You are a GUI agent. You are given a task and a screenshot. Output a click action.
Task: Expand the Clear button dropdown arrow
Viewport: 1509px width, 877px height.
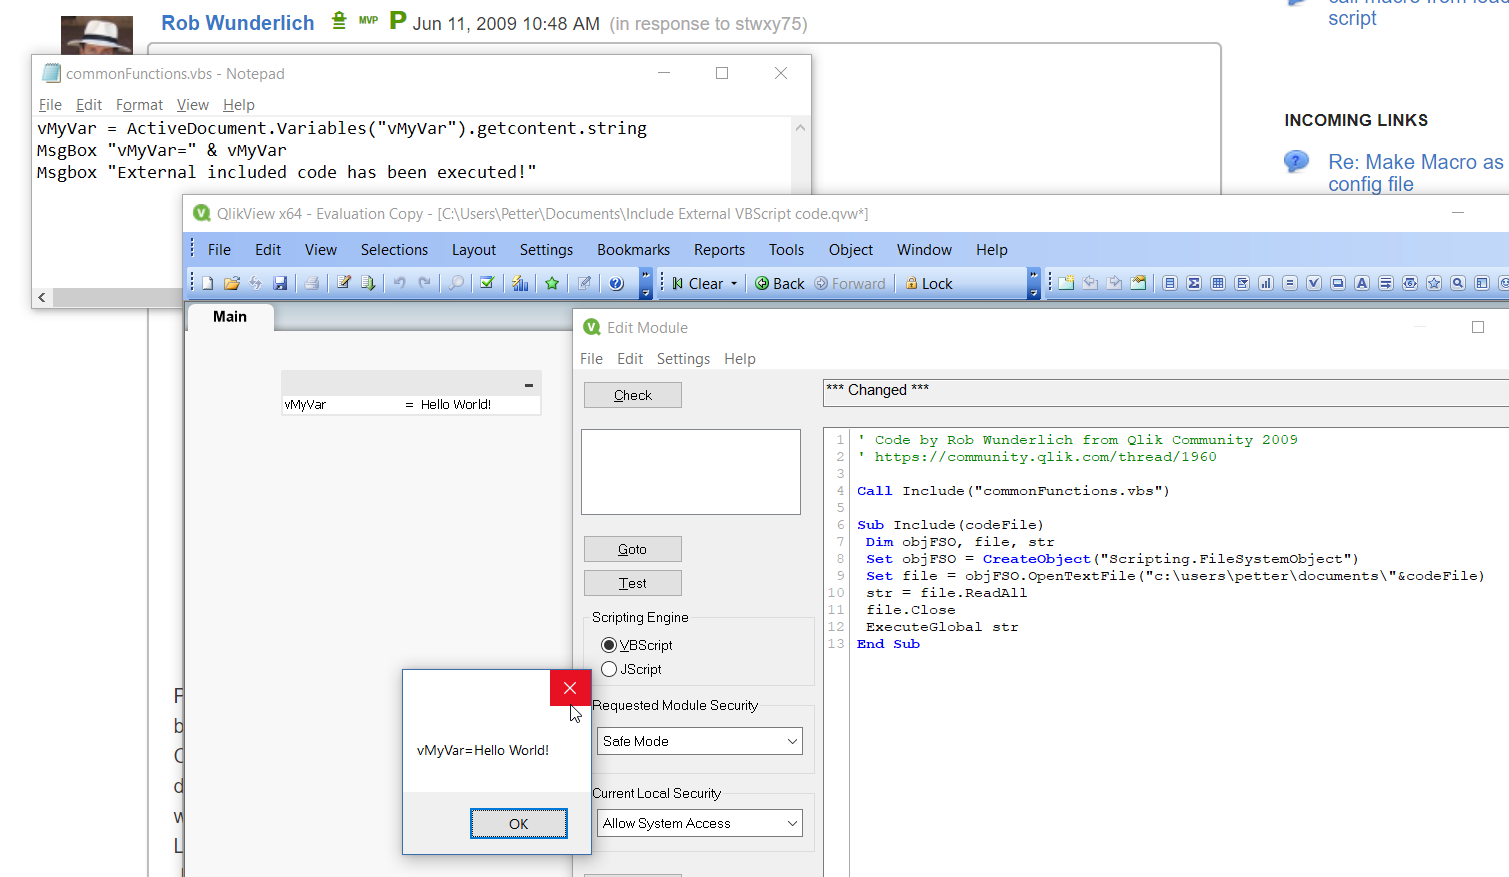(x=734, y=284)
